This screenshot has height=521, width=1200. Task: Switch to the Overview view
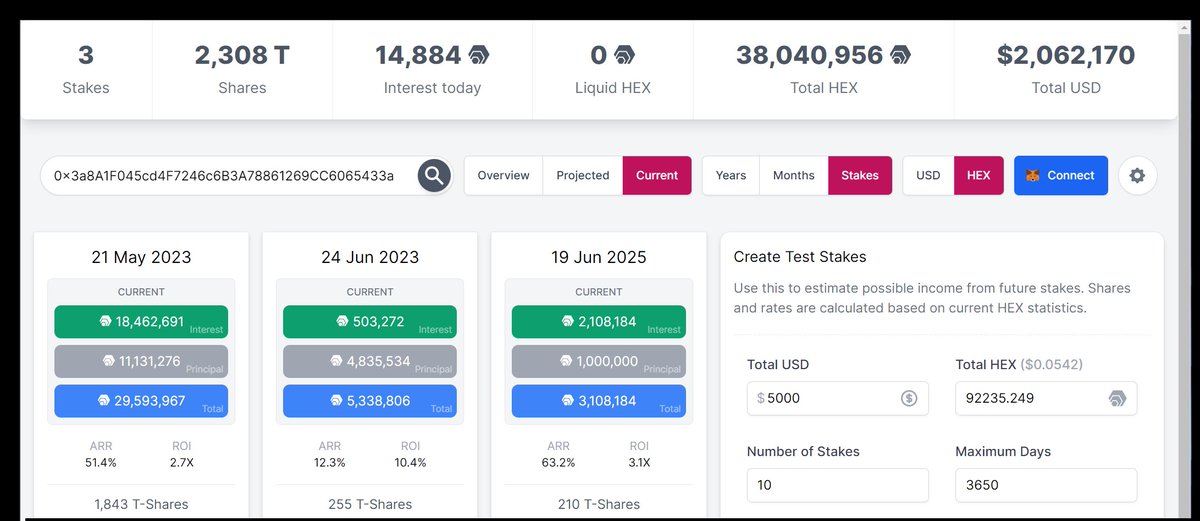point(503,175)
